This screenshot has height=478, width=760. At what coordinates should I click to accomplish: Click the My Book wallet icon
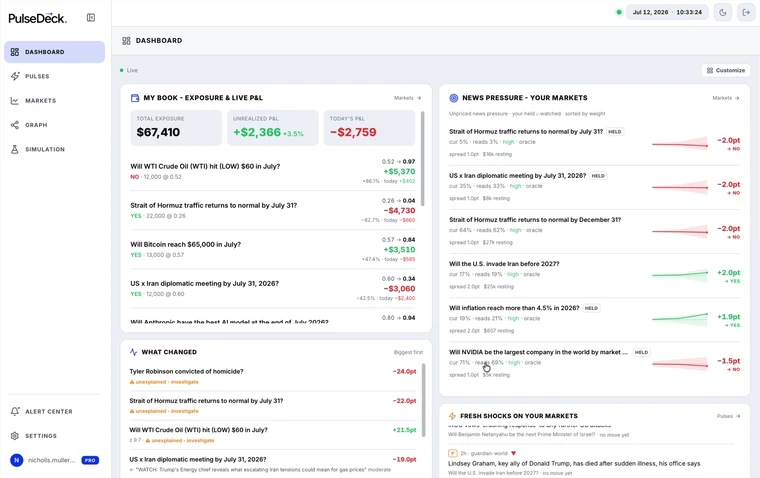[x=135, y=98]
